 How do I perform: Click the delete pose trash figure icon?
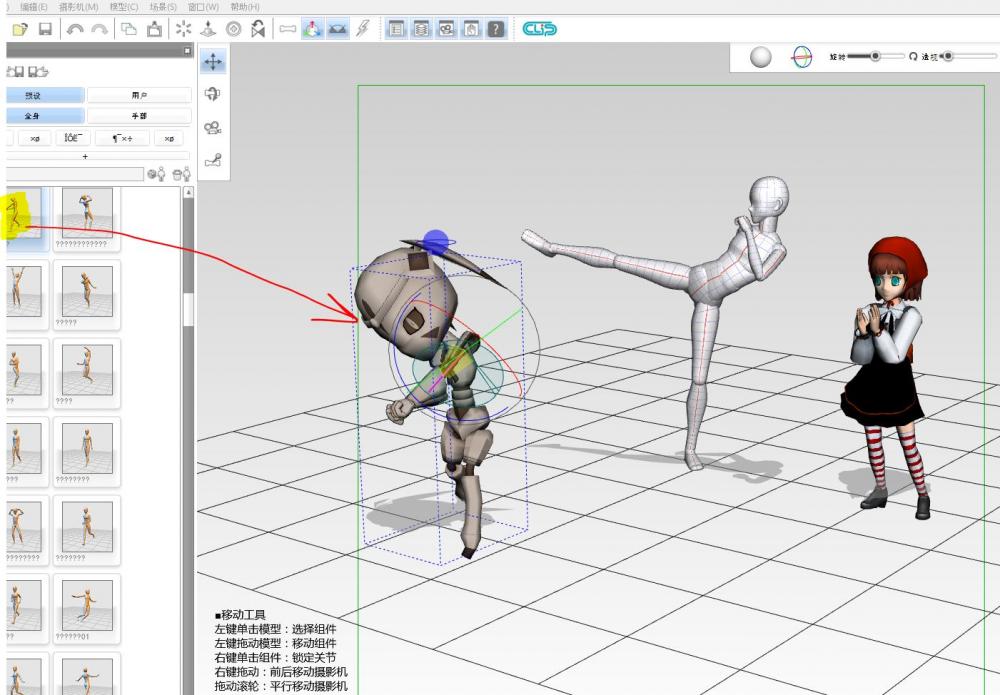(x=182, y=173)
